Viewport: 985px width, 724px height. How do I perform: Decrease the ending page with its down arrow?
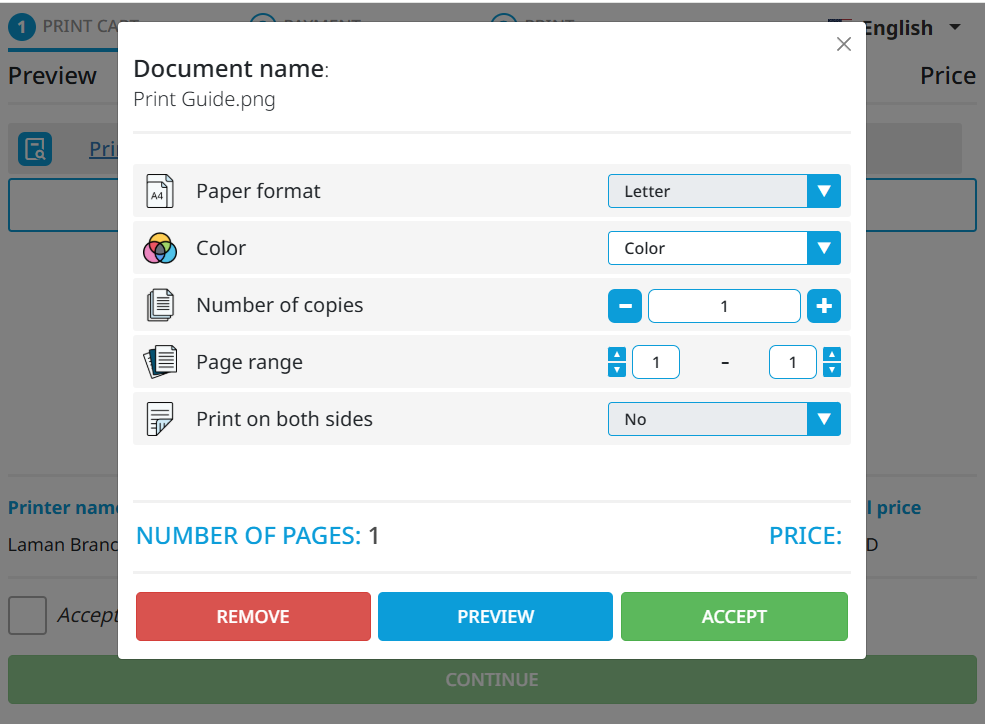[x=833, y=369]
